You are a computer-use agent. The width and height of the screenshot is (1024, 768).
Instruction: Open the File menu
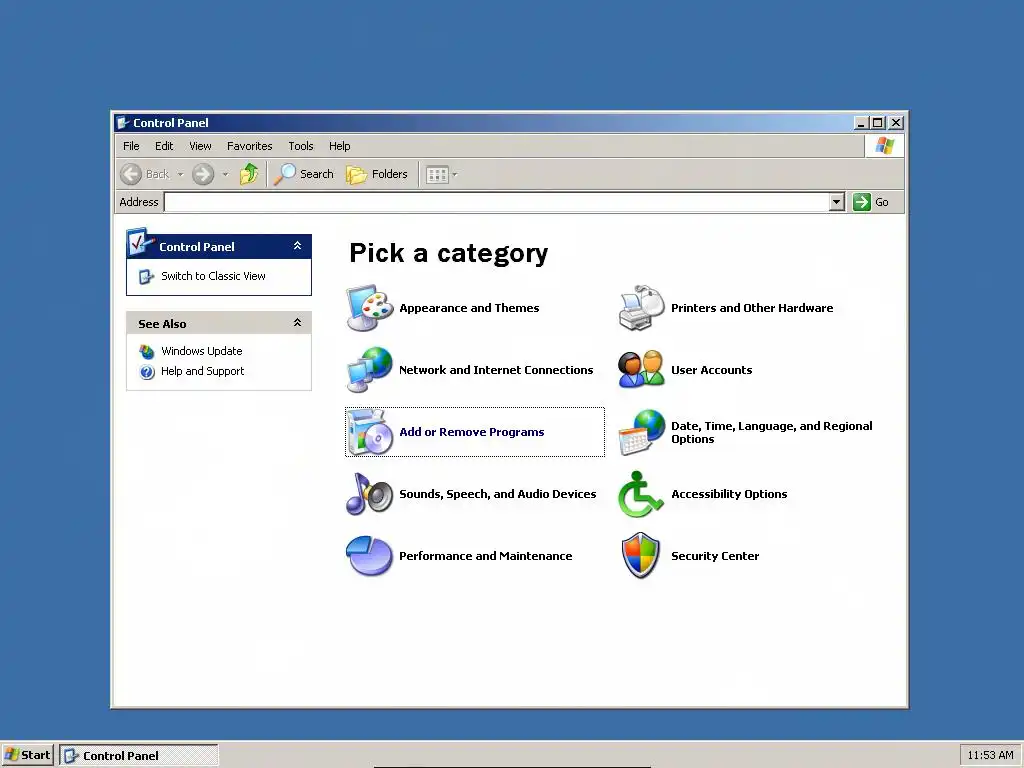(x=131, y=146)
